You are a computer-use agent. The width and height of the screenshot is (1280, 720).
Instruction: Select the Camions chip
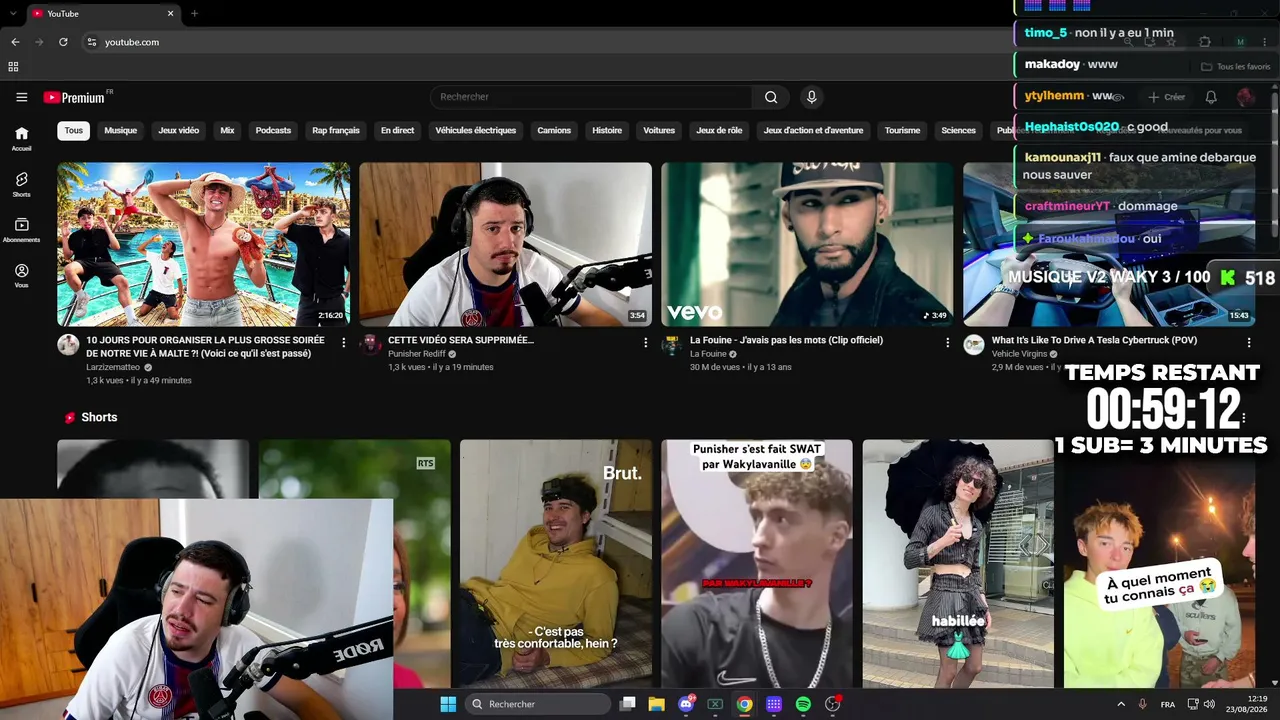pos(554,130)
